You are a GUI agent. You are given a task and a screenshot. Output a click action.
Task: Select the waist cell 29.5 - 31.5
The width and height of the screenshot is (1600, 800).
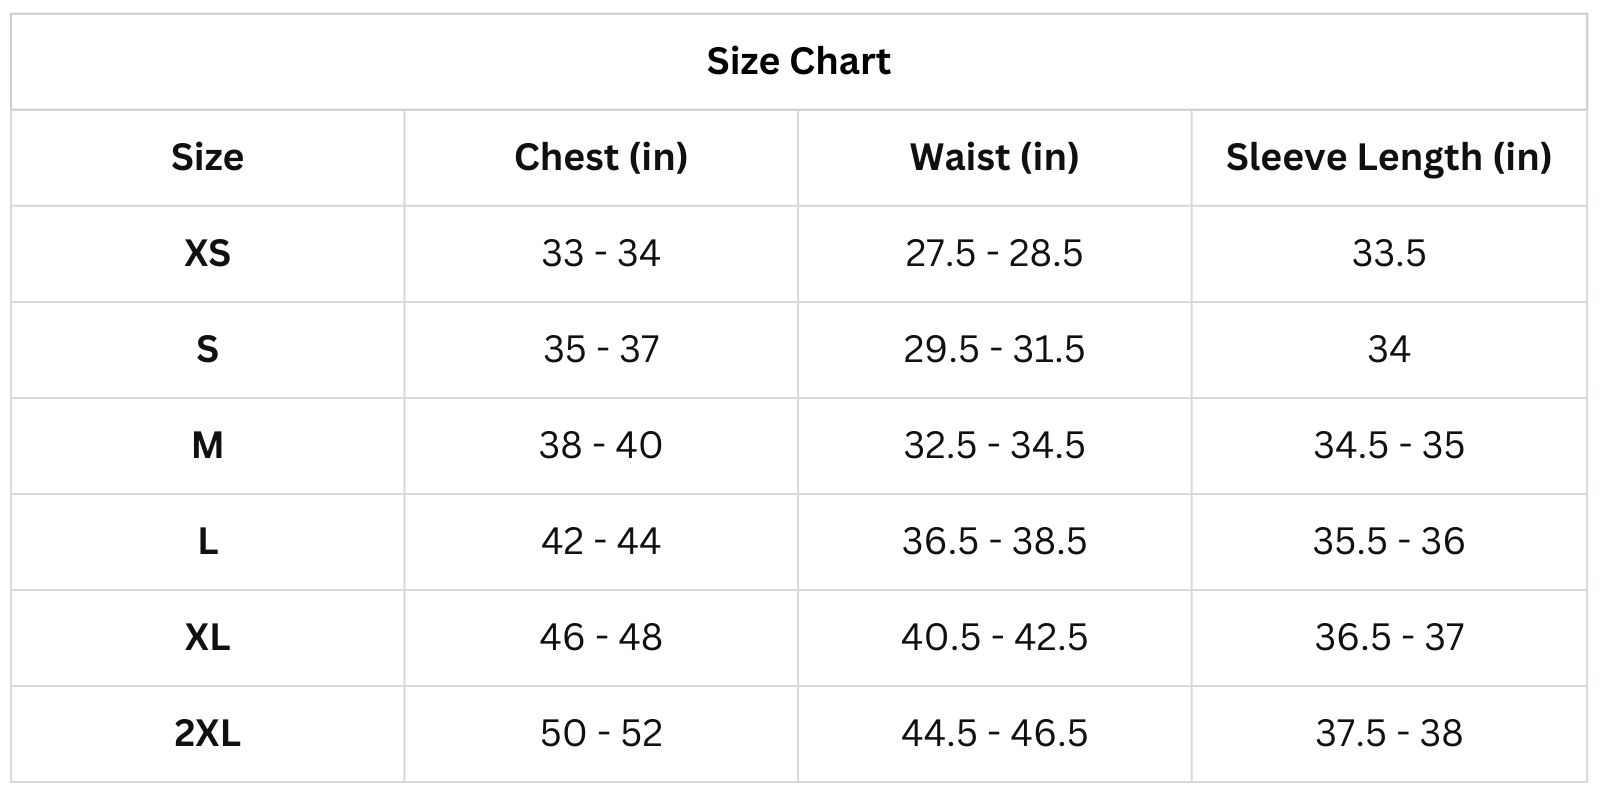click(x=994, y=350)
